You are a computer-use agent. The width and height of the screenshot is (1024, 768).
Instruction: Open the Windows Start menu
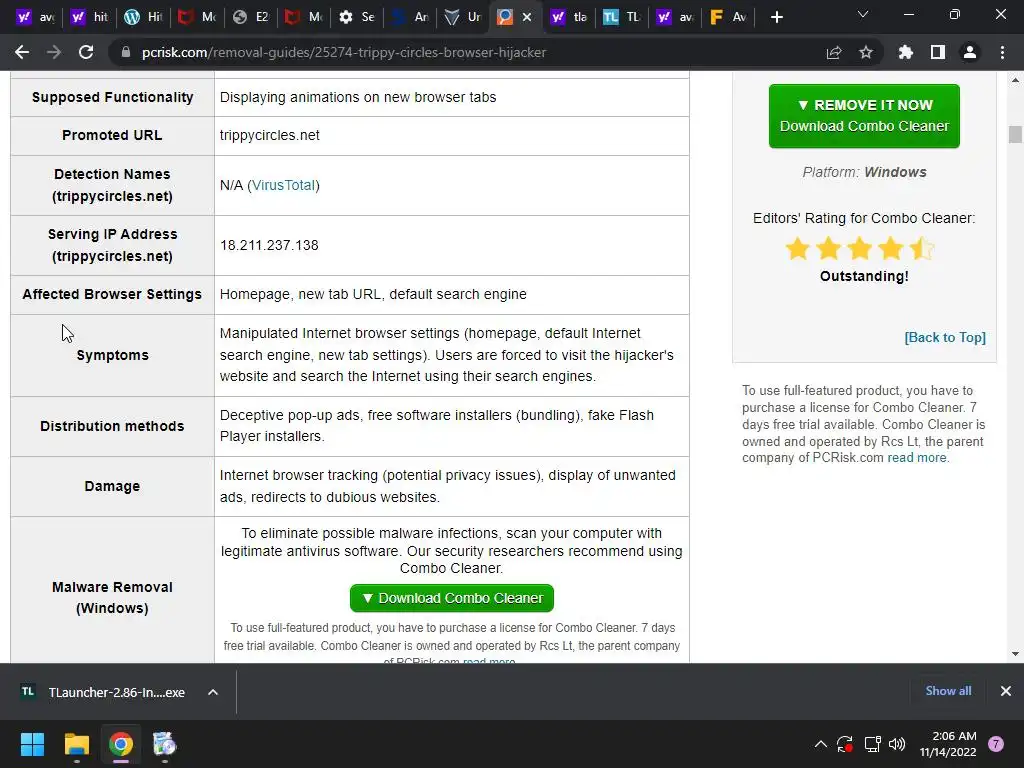(32, 744)
